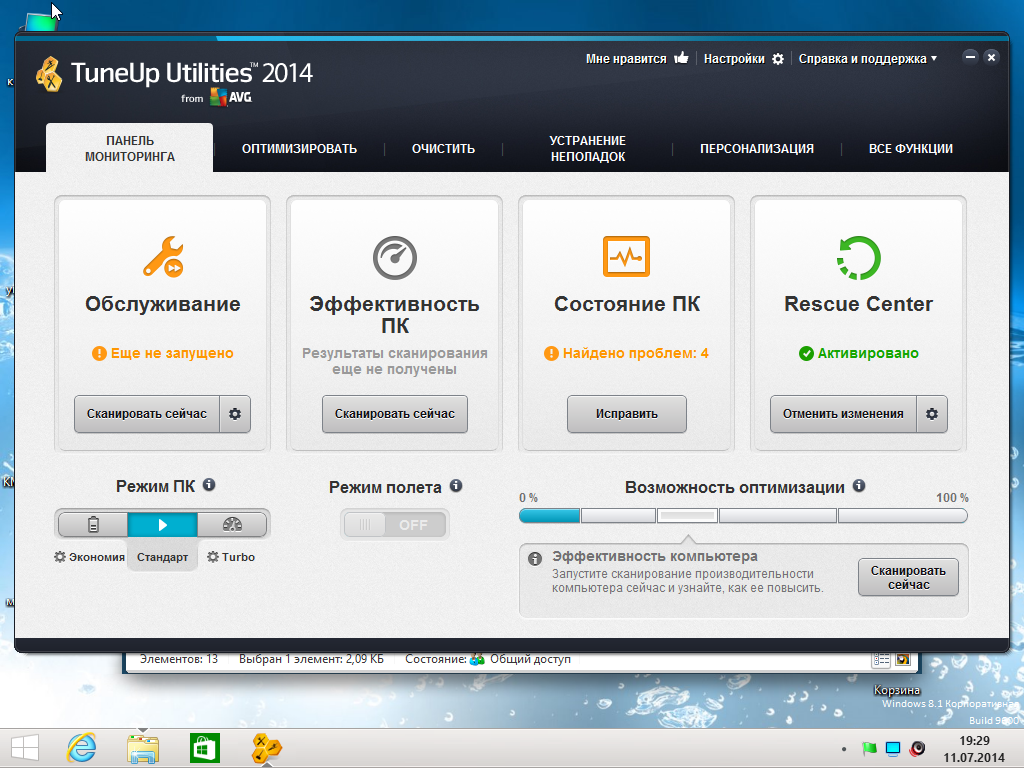The image size is (1024, 768).
Task: Click the Turbo label
Action: (238, 557)
